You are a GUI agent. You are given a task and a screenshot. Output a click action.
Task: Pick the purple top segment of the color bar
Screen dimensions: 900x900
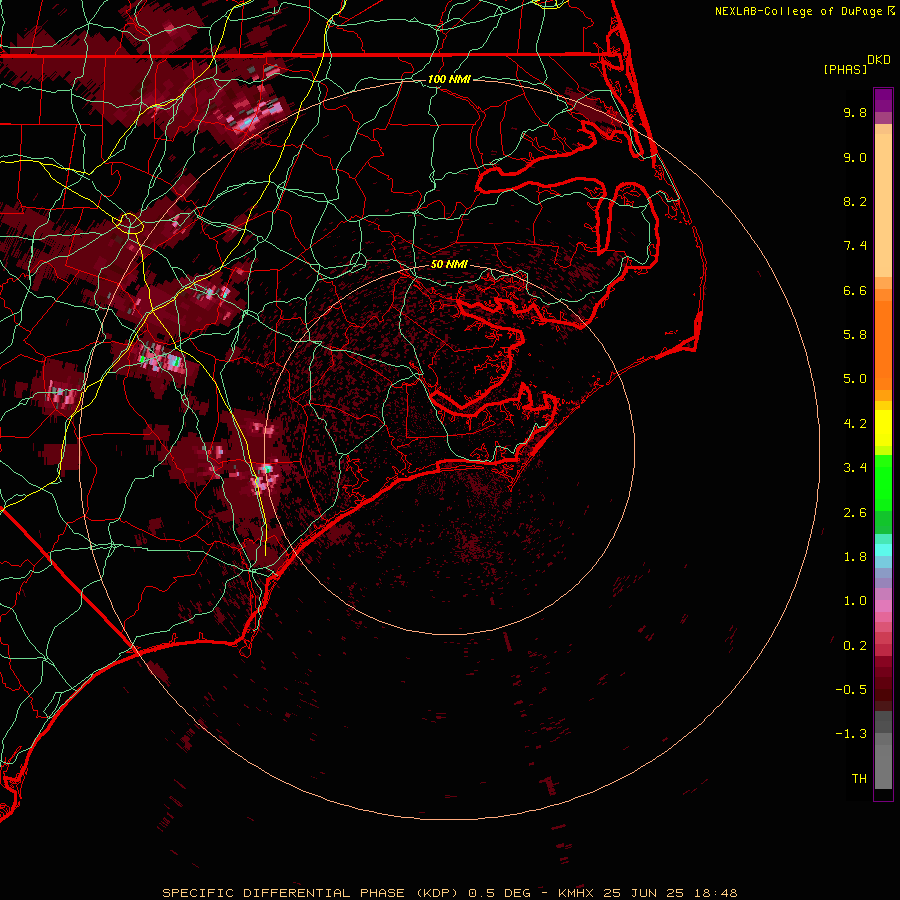[883, 100]
